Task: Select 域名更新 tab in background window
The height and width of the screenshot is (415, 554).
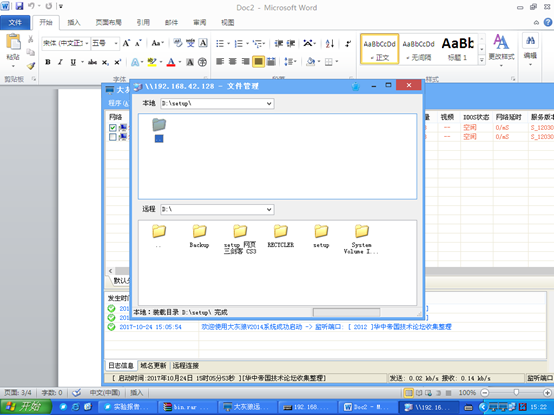Action: 153,366
